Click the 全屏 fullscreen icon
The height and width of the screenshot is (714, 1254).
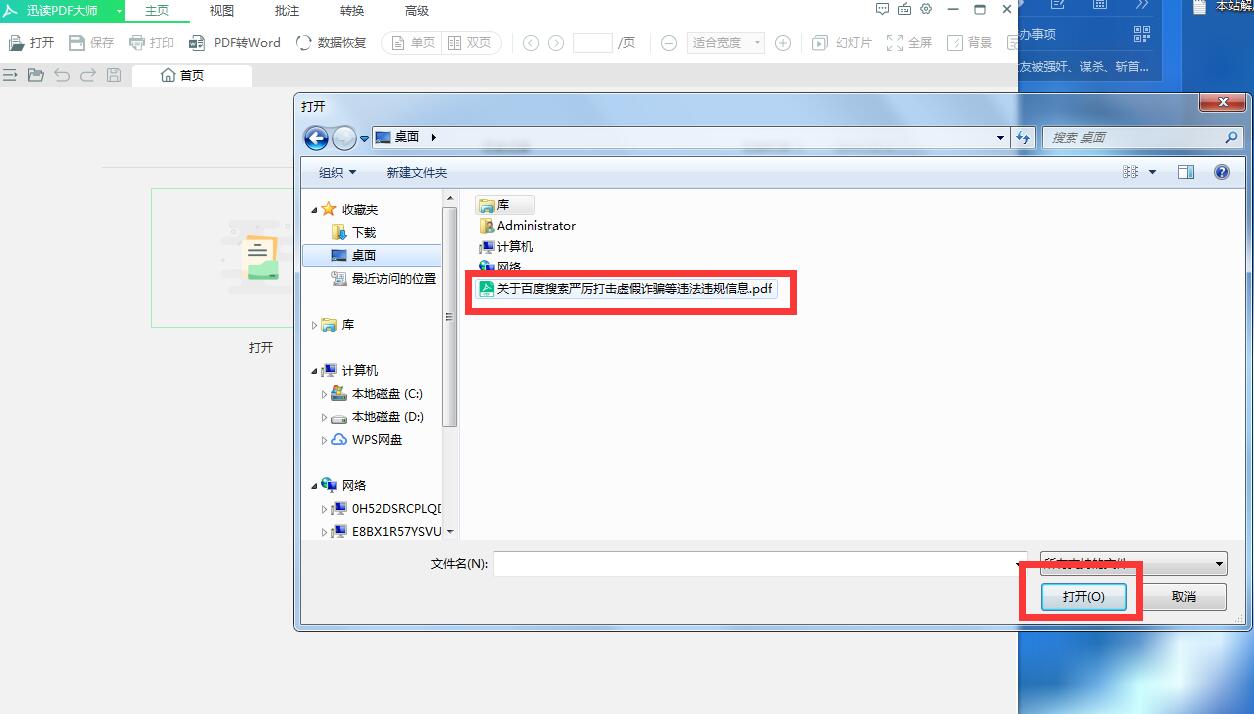coord(895,43)
